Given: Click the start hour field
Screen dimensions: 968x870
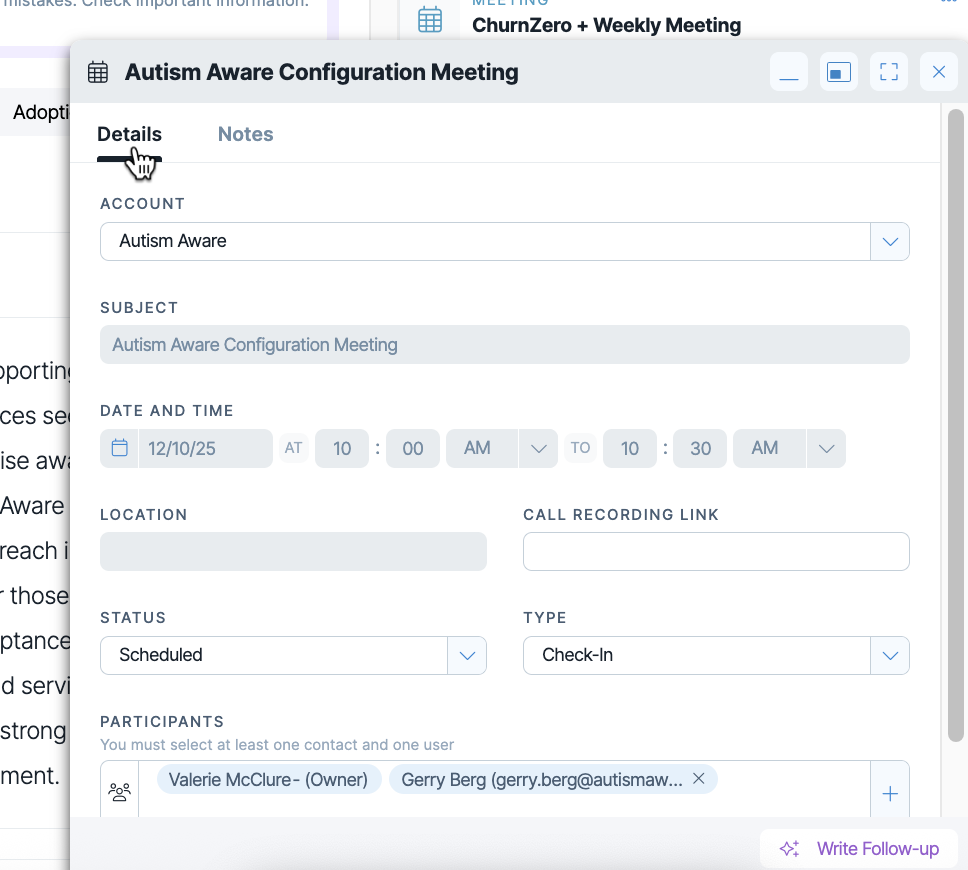Looking at the screenshot, I should click(342, 448).
